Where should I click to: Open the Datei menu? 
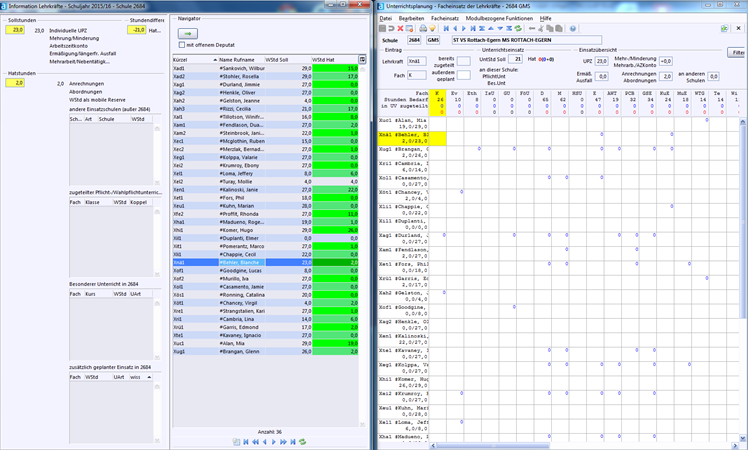point(385,18)
